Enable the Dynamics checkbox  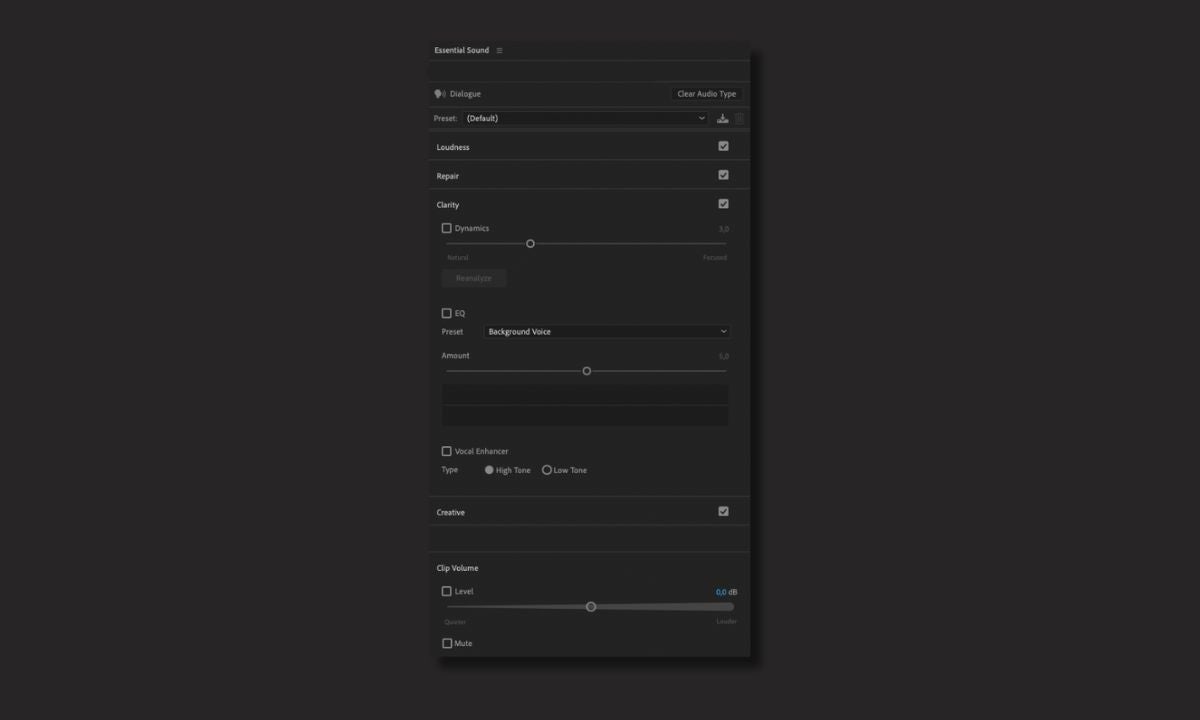tap(447, 228)
